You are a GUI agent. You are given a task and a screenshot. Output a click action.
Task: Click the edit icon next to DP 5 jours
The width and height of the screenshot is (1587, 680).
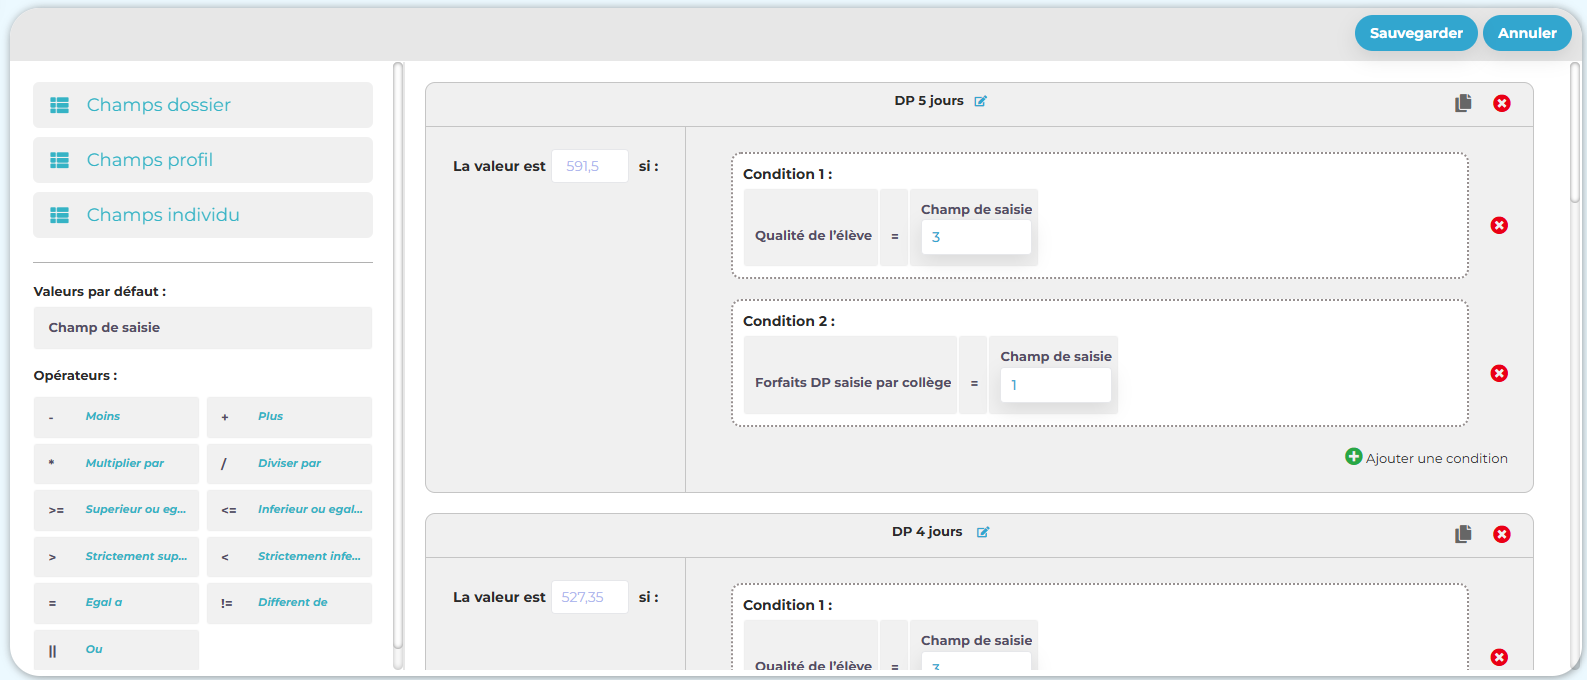(x=981, y=101)
